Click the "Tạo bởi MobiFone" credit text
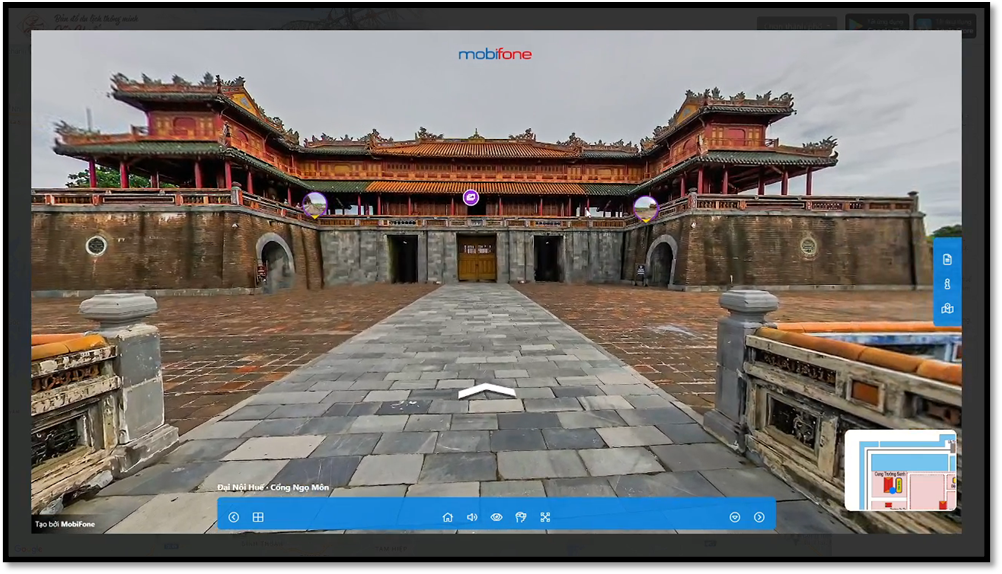Image resolution: width=1002 pixels, height=574 pixels. pos(65,523)
